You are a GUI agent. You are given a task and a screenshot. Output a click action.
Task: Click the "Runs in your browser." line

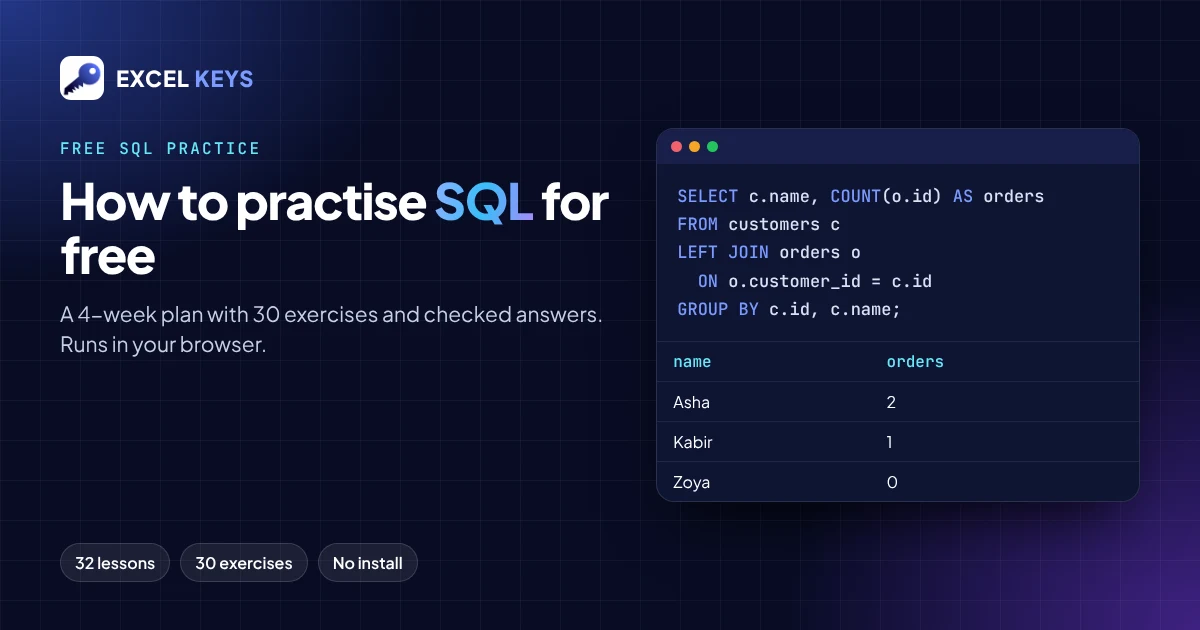(163, 346)
